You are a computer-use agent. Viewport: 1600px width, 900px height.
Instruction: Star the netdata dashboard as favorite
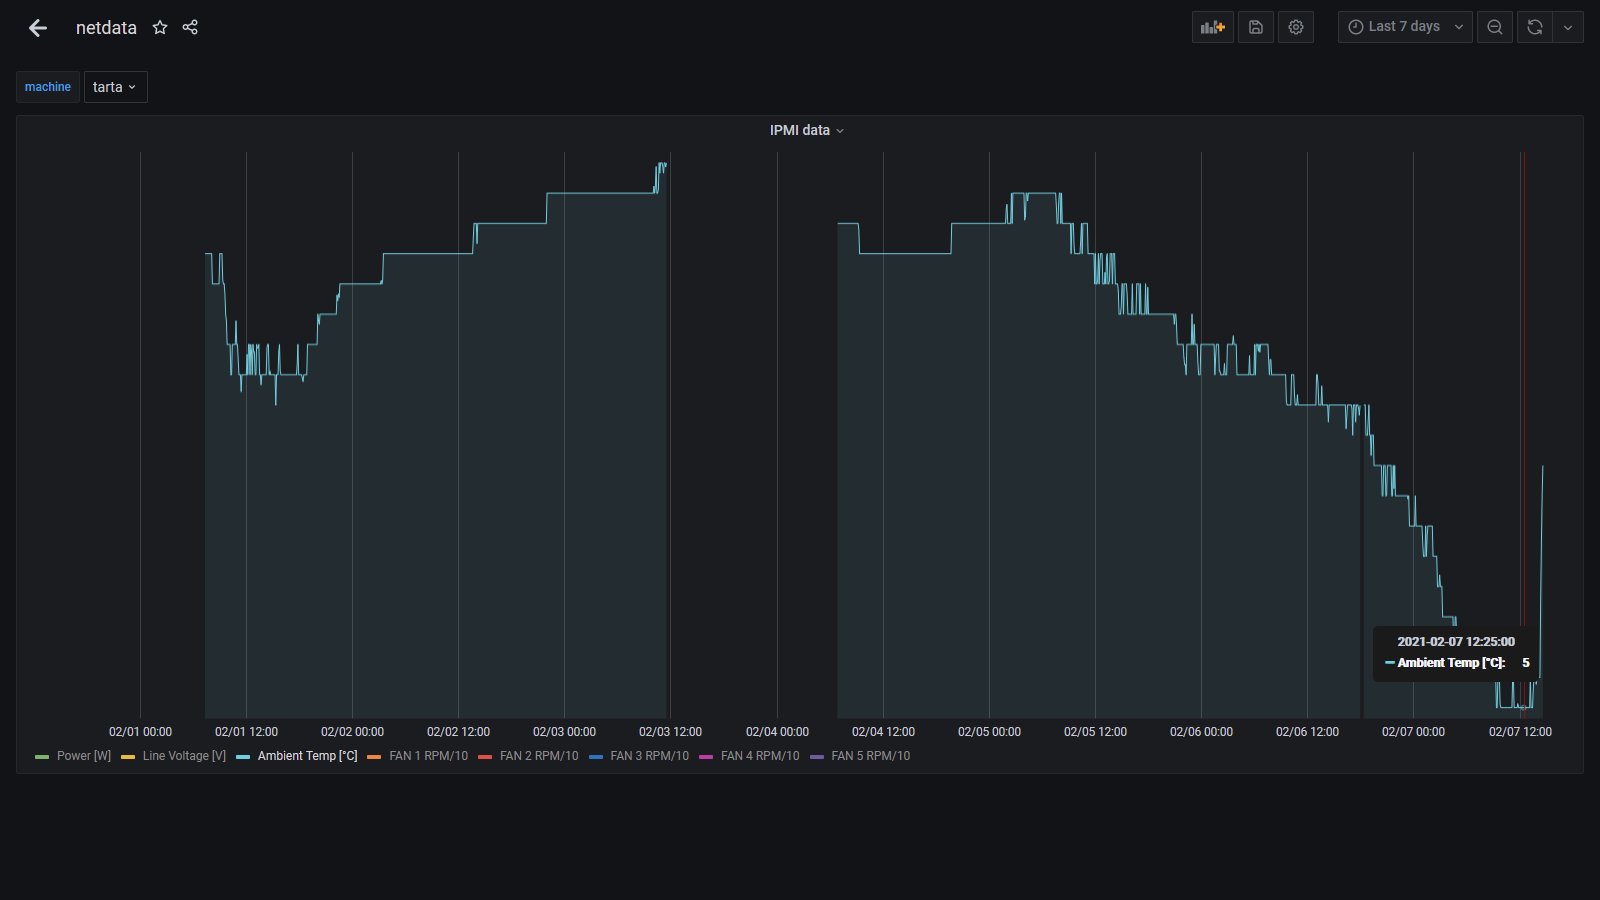(160, 27)
